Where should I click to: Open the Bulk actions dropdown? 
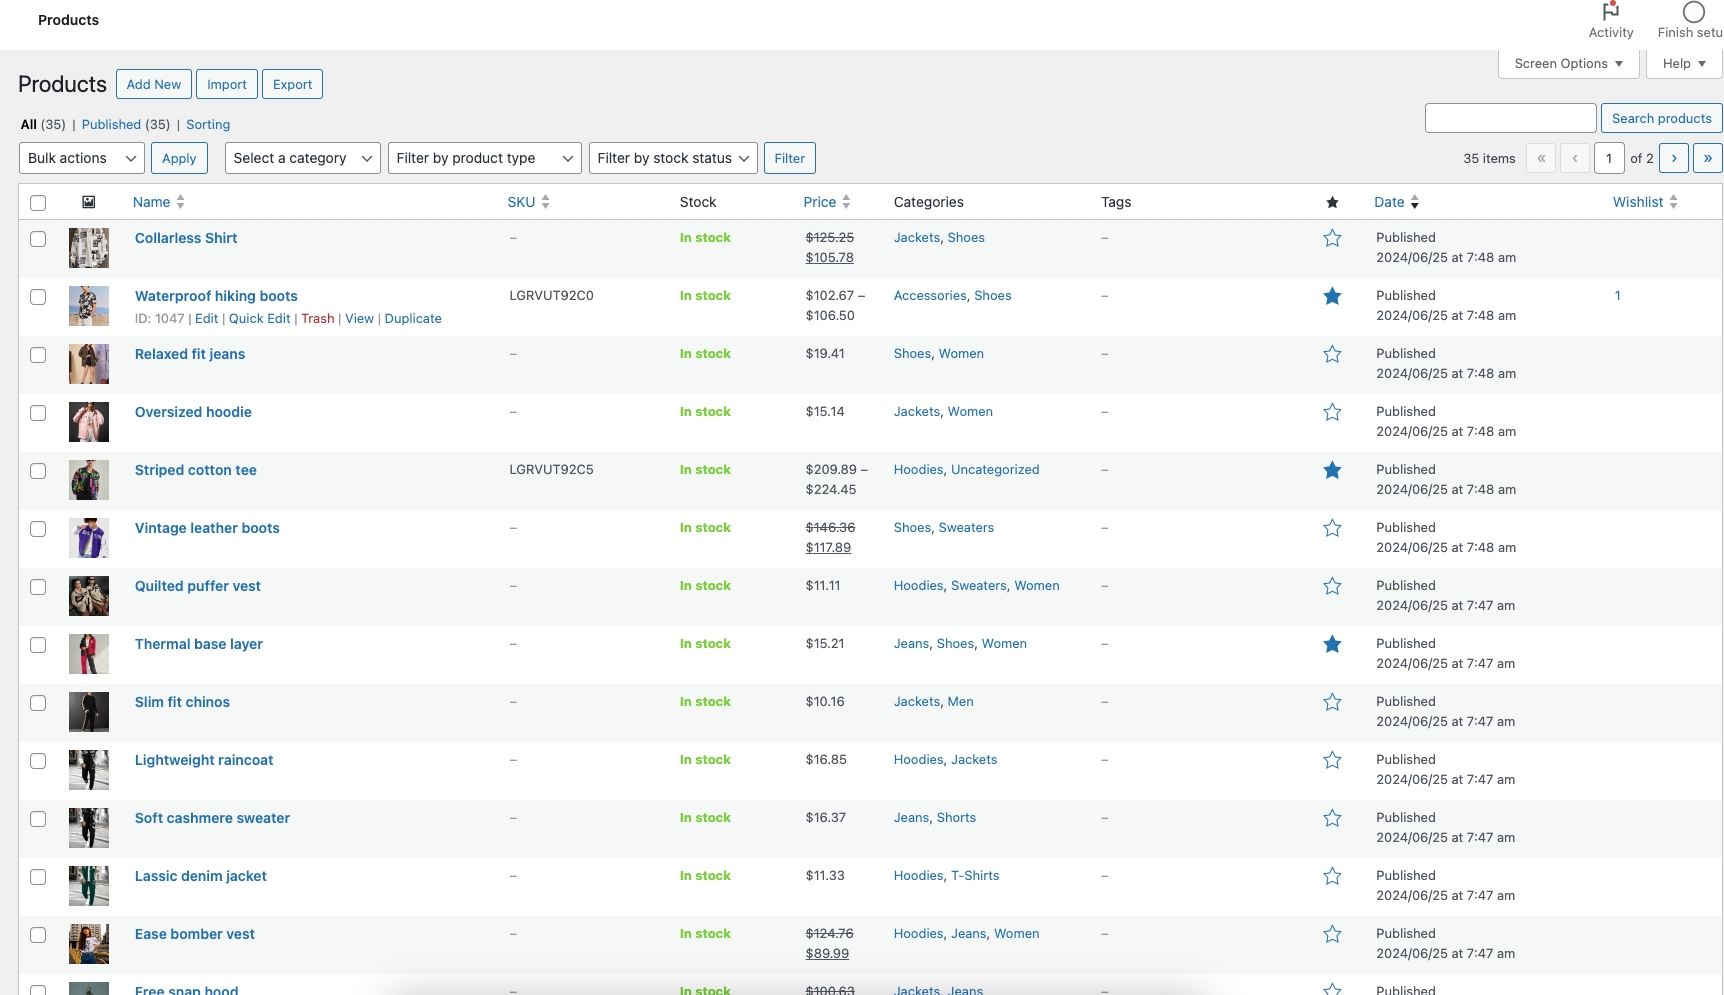click(82, 158)
